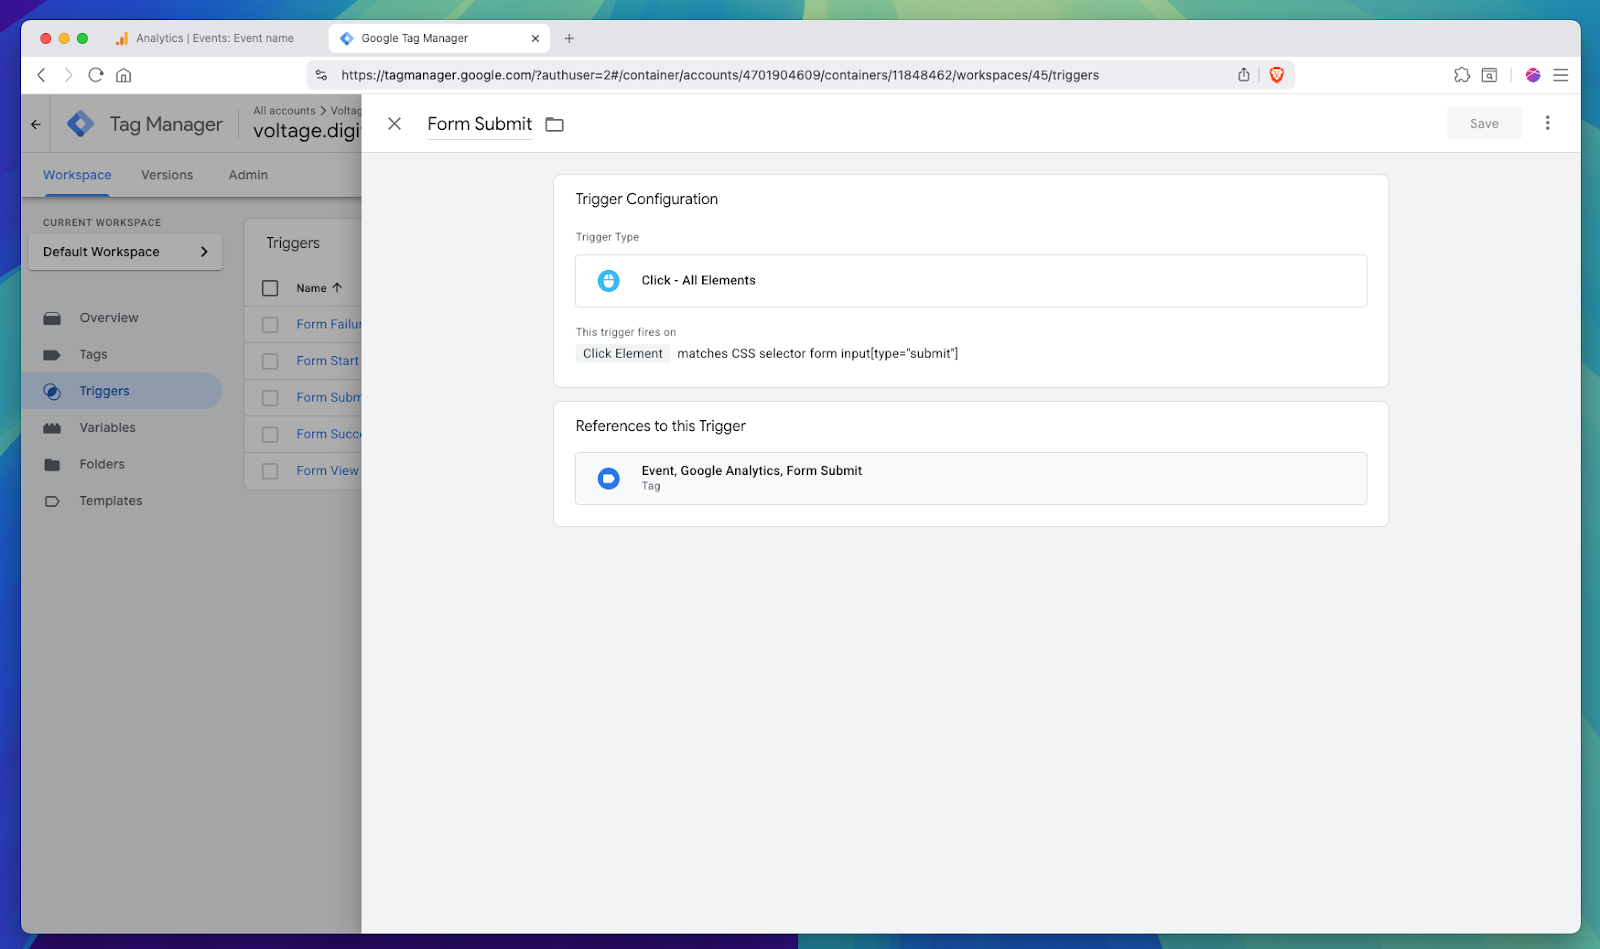1600x949 pixels.
Task: Reload the page
Action: pyautogui.click(x=96, y=75)
